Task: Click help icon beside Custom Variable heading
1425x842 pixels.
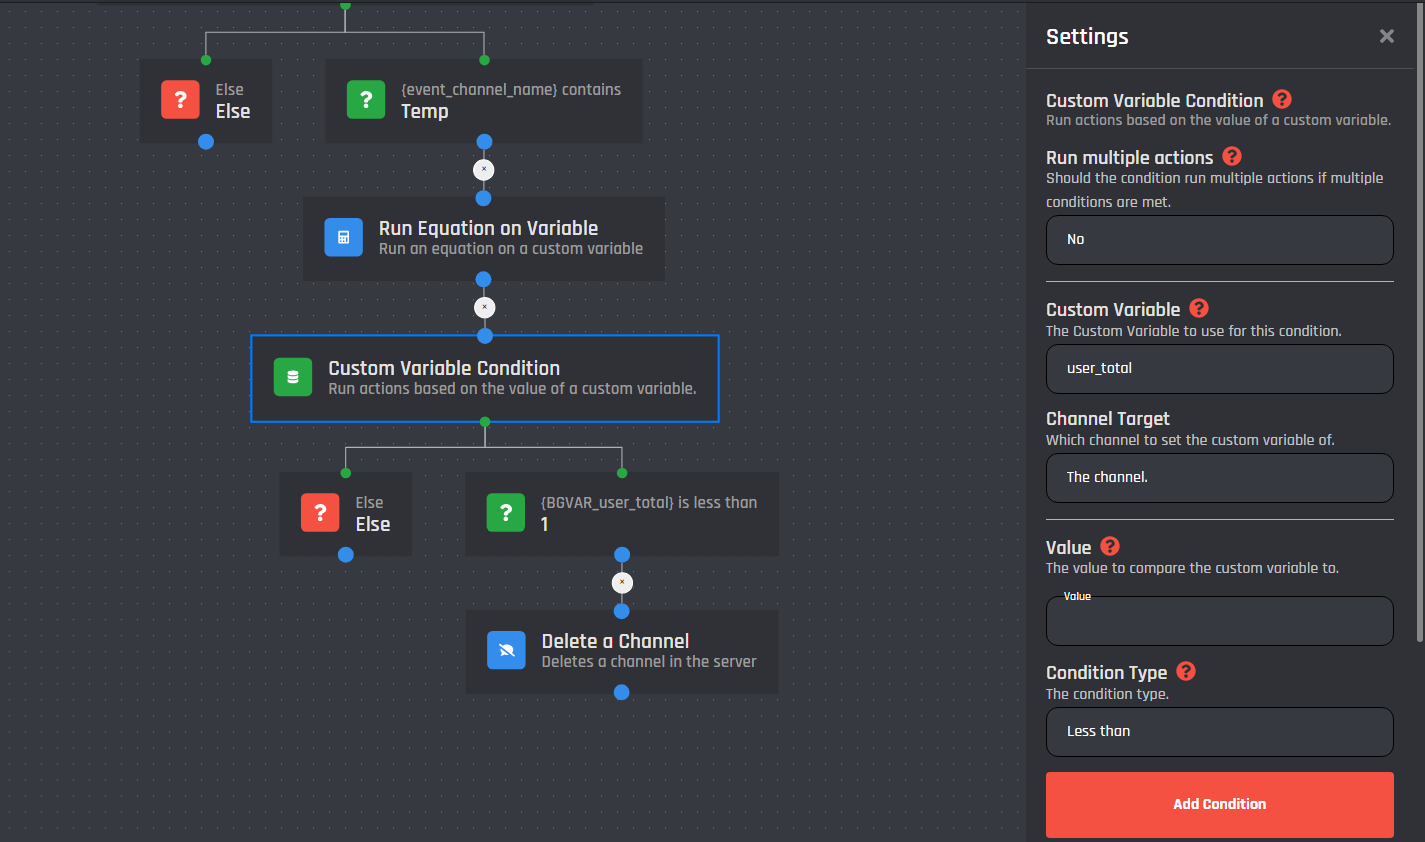Action: pos(1199,308)
